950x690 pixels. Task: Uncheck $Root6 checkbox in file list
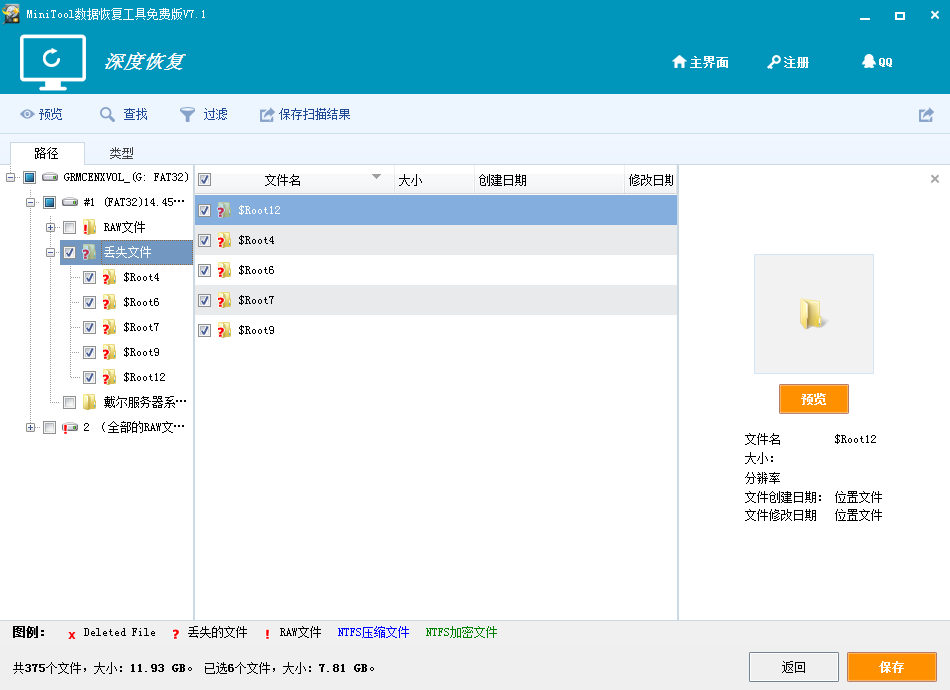(205, 270)
